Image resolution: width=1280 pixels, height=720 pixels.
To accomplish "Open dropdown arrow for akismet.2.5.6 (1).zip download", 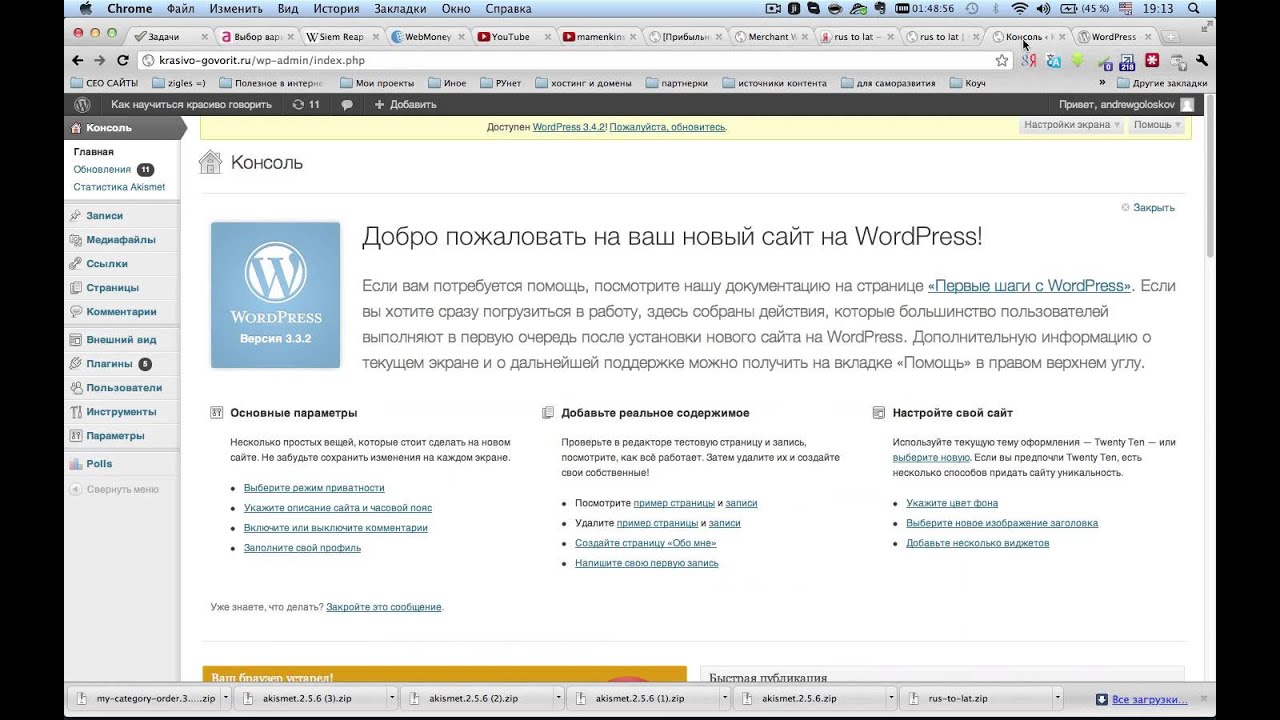I will coord(725,699).
